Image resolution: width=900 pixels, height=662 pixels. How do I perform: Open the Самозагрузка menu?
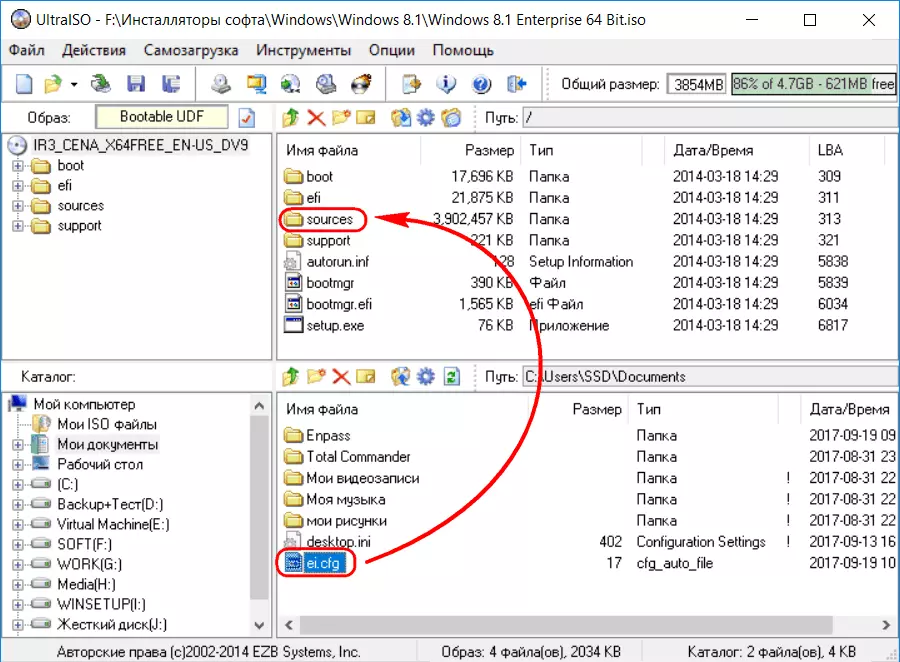pos(191,50)
